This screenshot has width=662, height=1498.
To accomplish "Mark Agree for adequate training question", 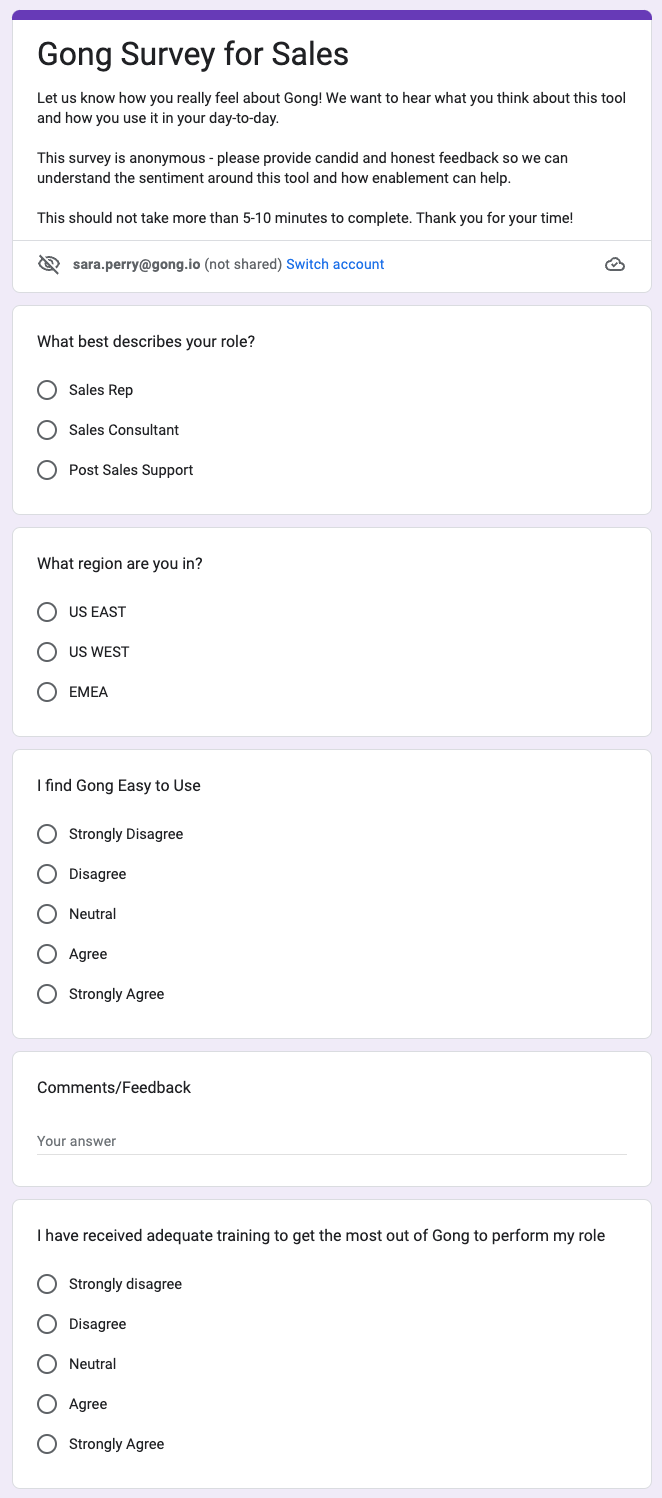I will (47, 1404).
